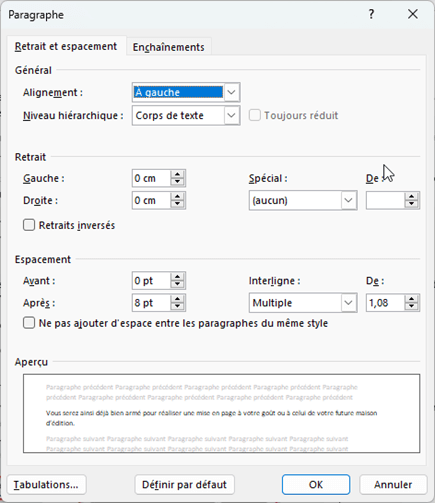The width and height of the screenshot is (435, 503).
Task: Check Ne pas ajouter d'espace entre paragraphes
Action: point(29,323)
